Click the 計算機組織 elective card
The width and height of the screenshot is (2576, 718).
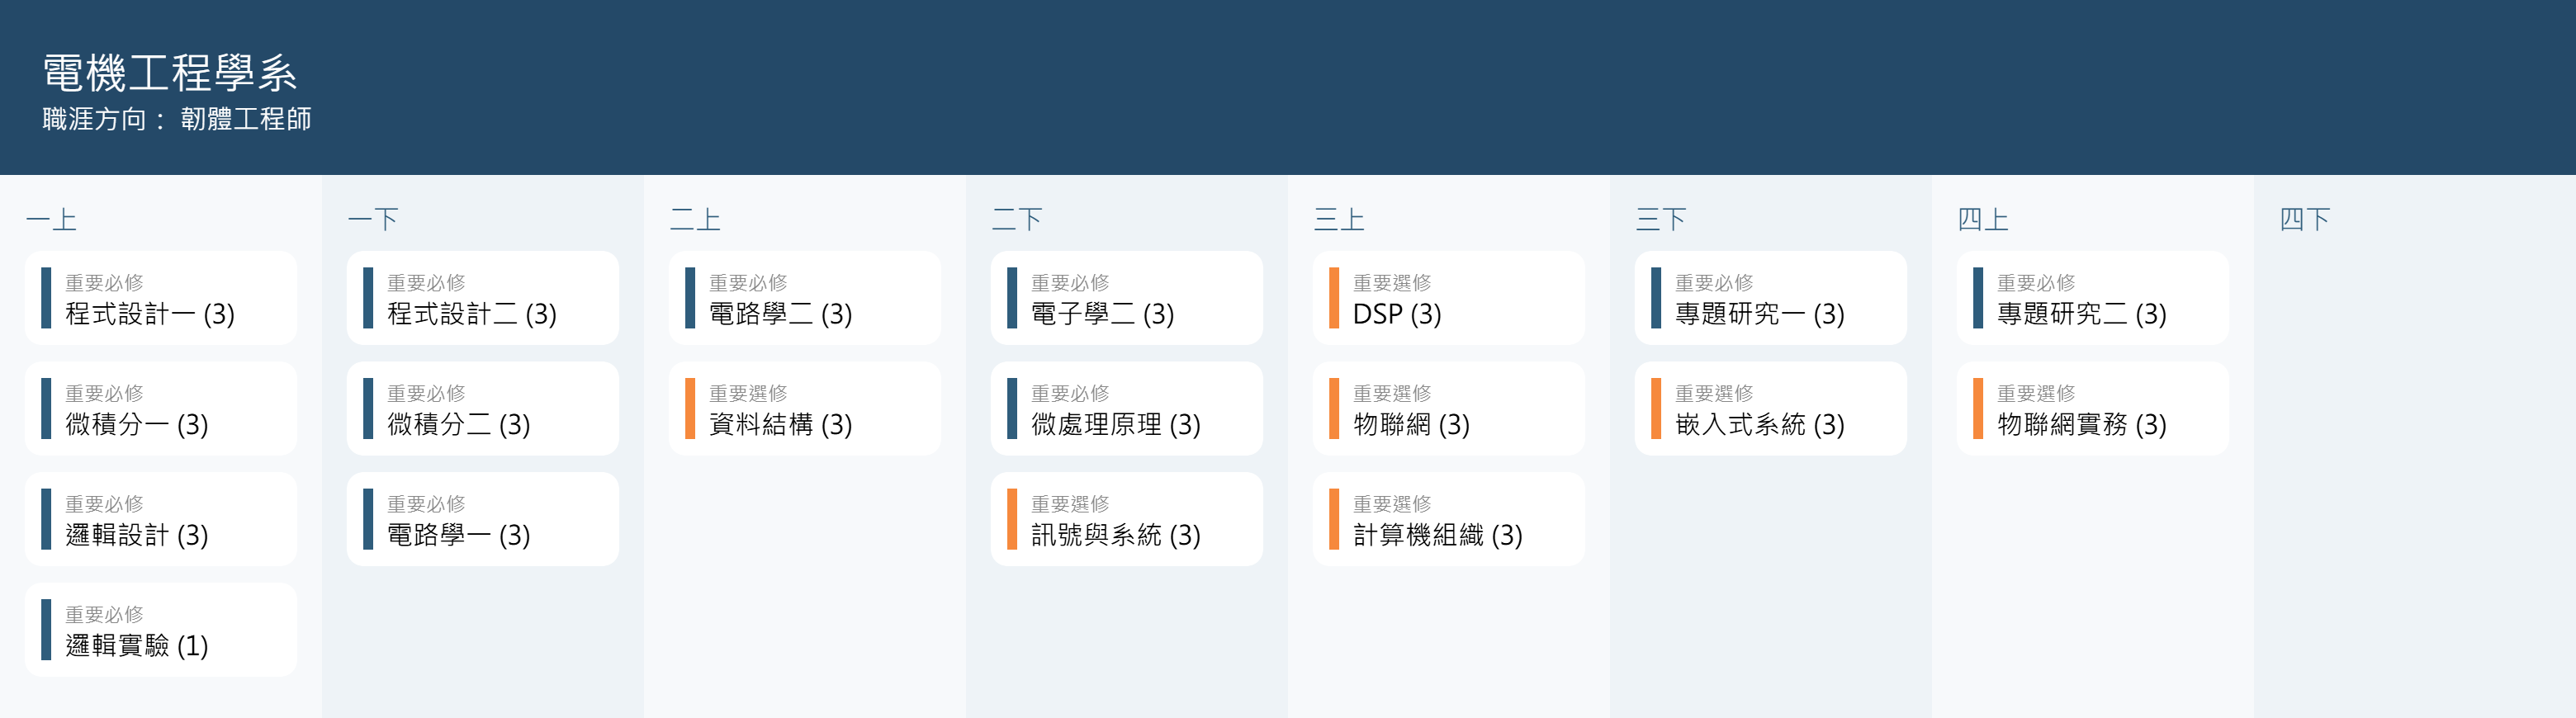tap(1448, 520)
